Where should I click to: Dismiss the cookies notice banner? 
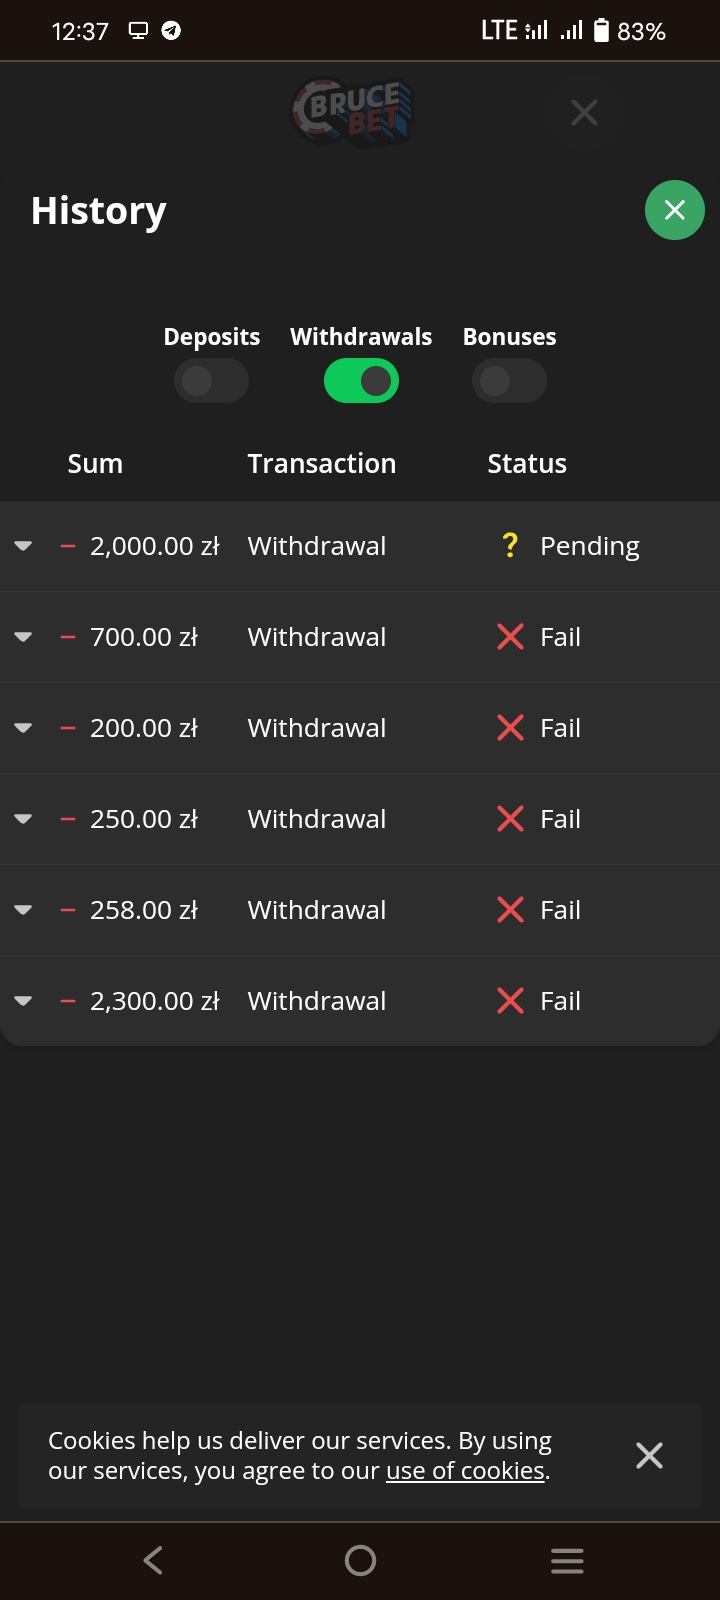[x=649, y=1455]
